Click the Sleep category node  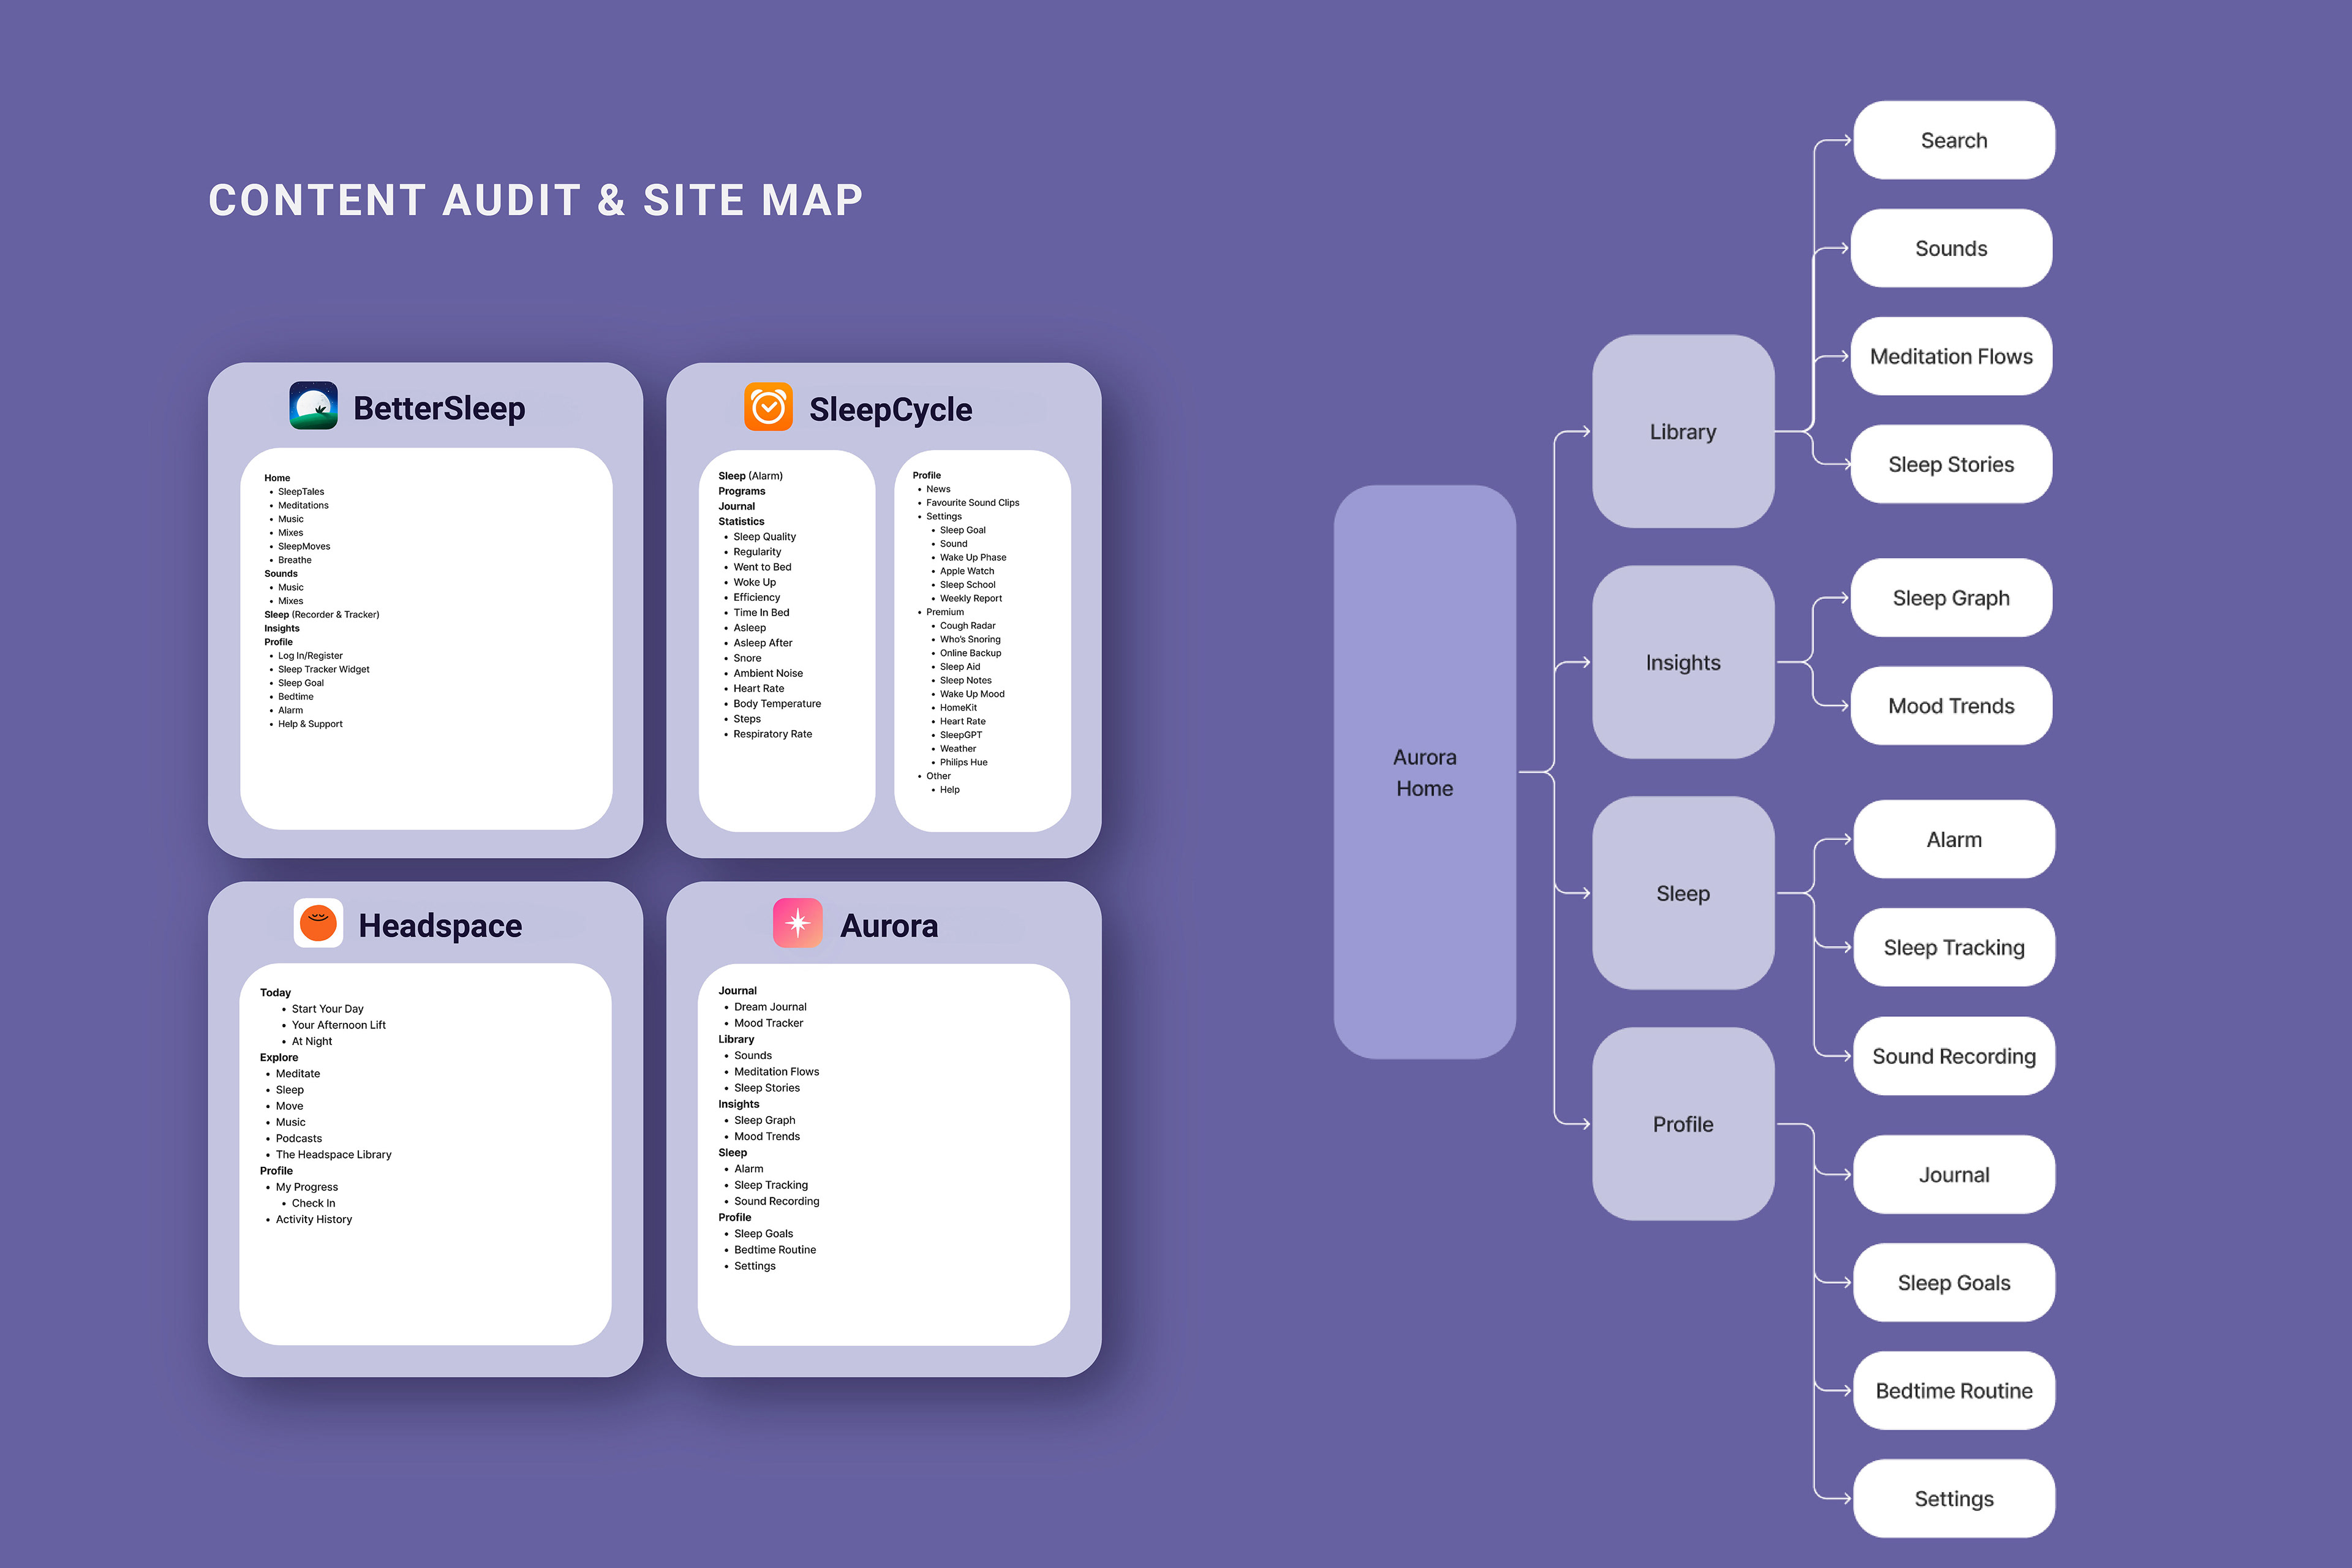[x=1682, y=893]
